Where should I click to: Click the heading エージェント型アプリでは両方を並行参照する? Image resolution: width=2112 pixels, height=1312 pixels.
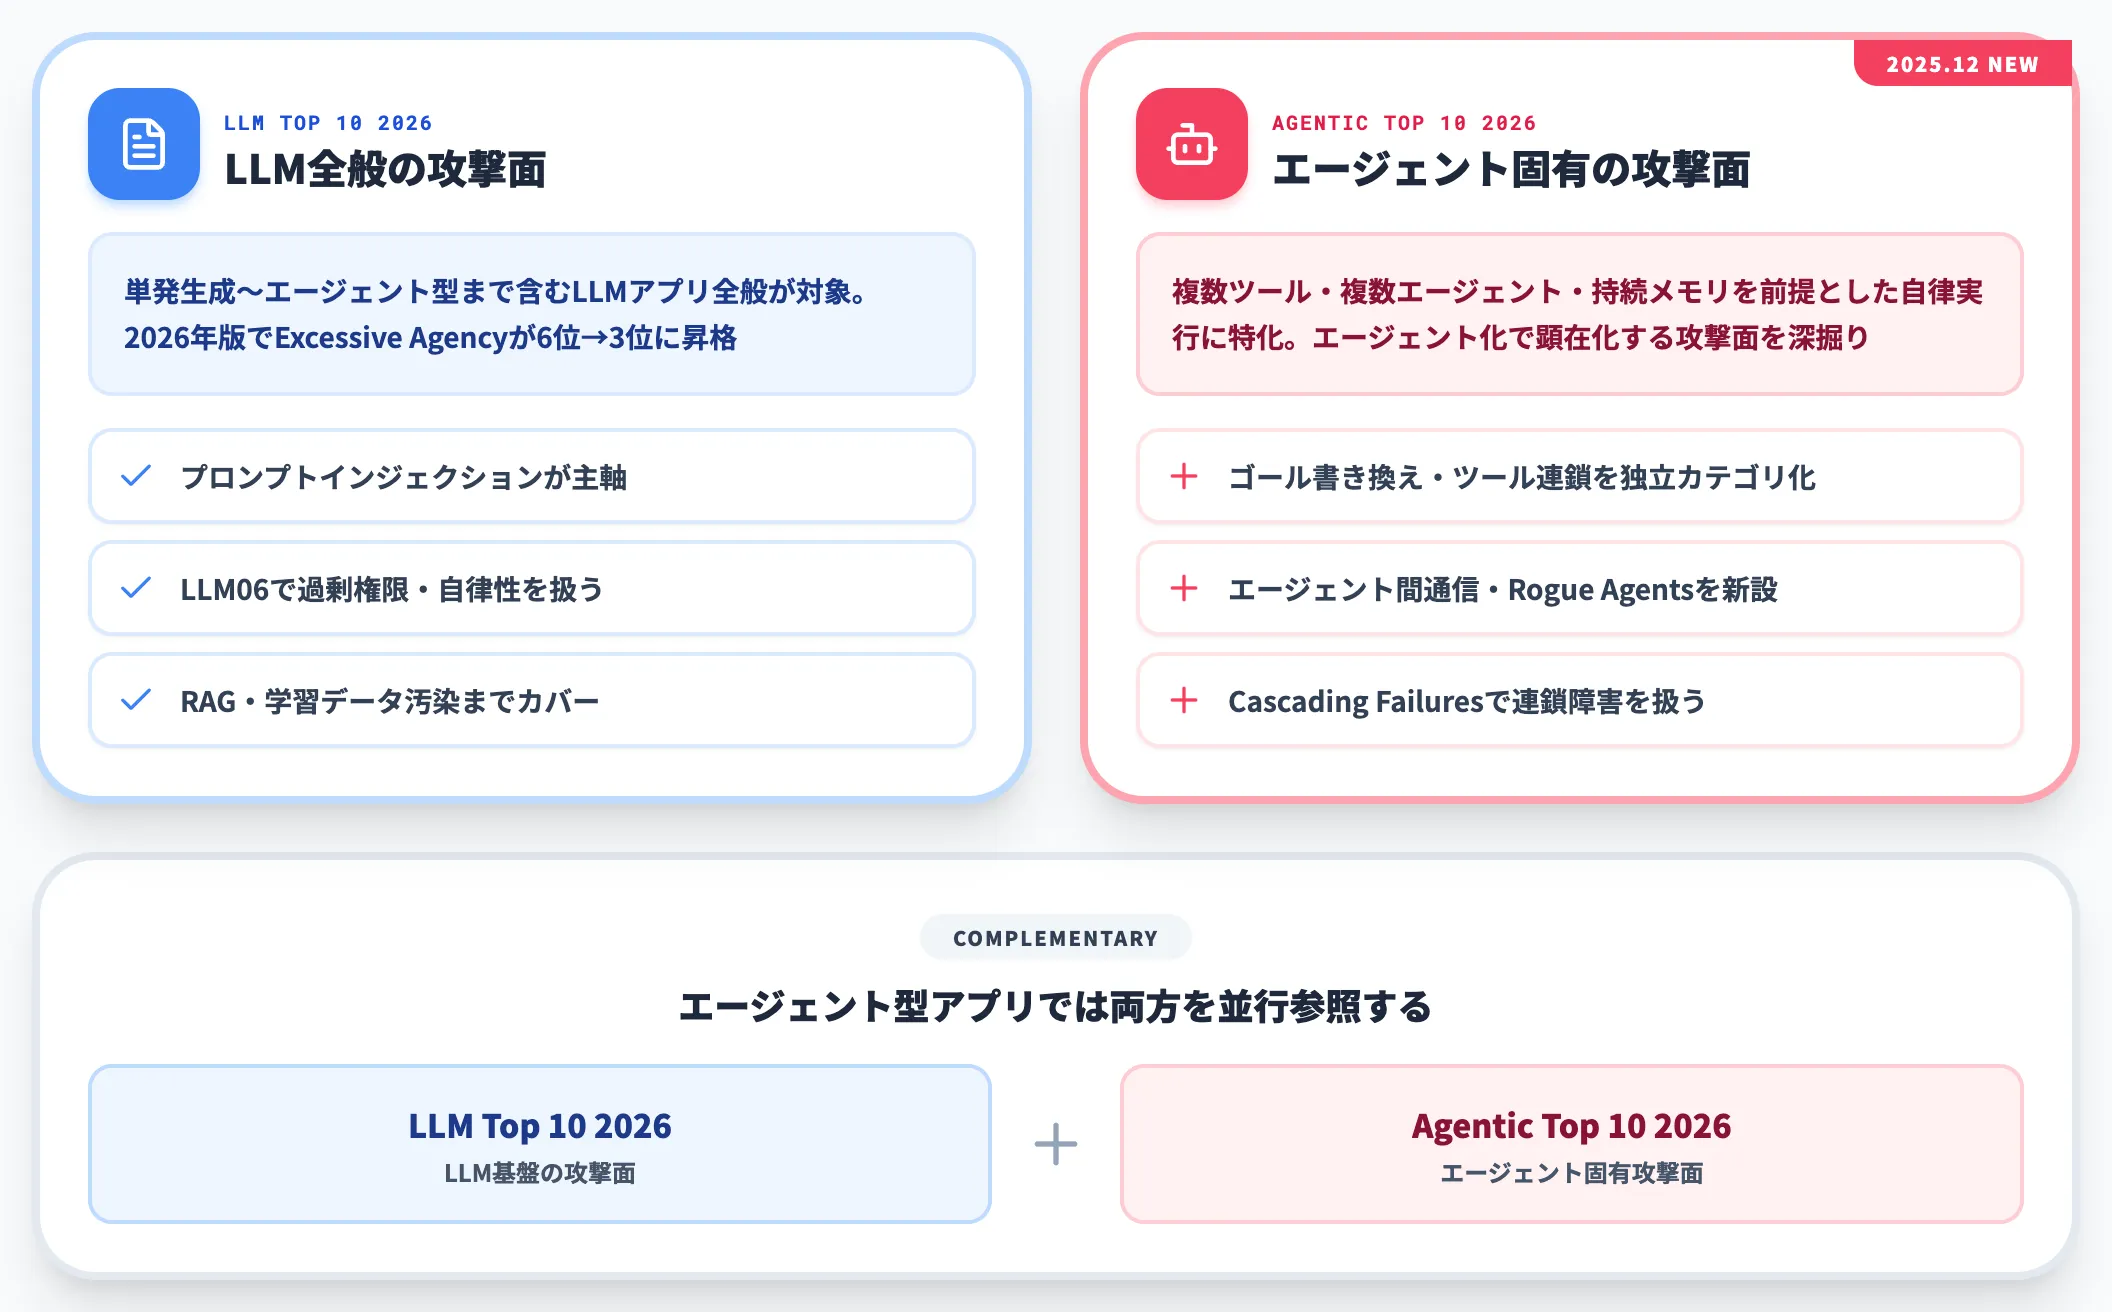tap(1056, 1006)
